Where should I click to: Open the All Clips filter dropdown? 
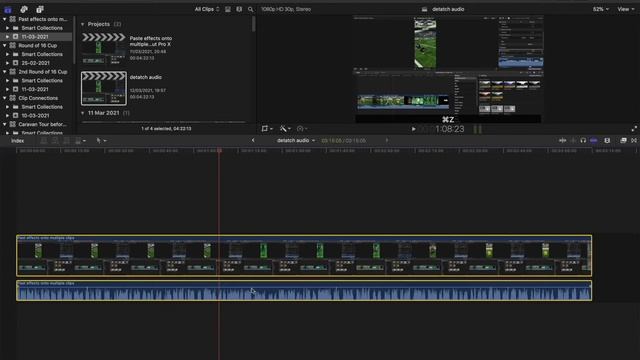207,9
